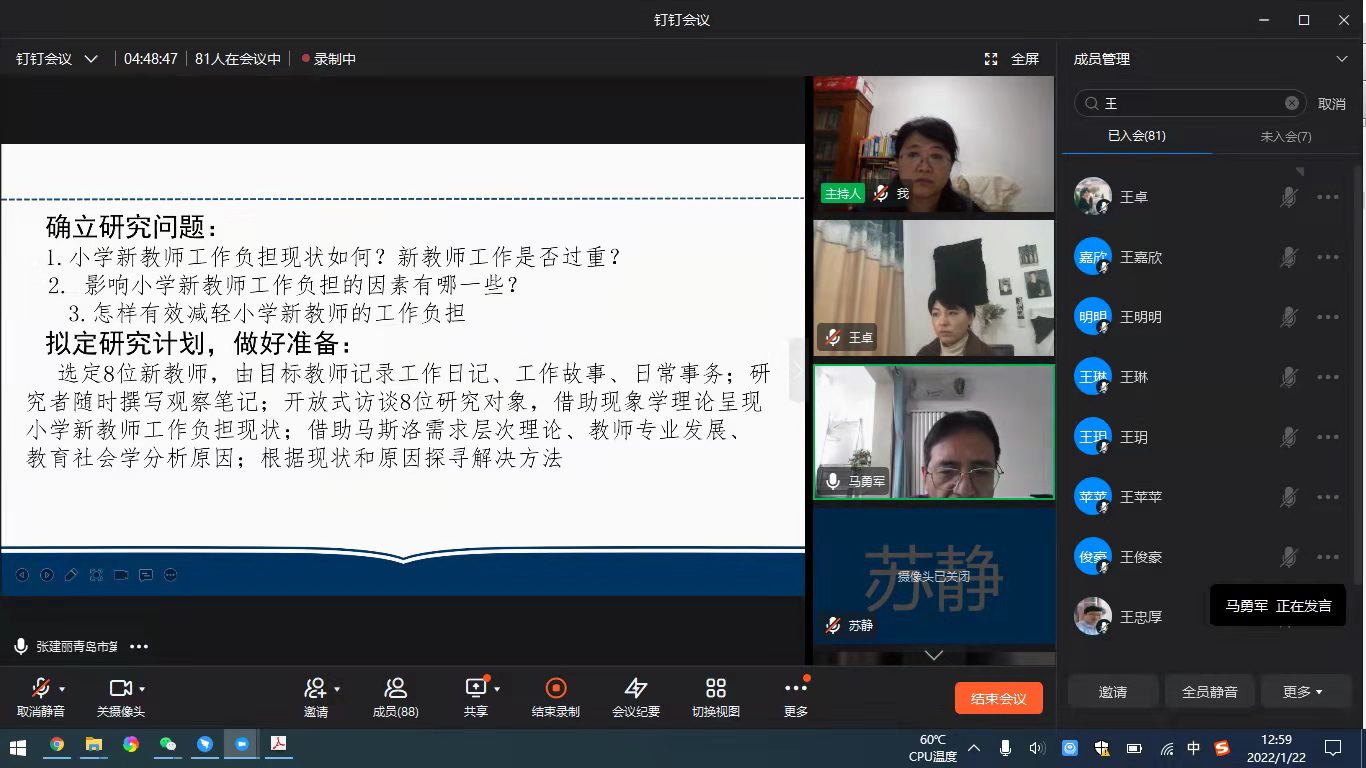
Task: Click 结束录制 to stop recording
Action: click(555, 689)
